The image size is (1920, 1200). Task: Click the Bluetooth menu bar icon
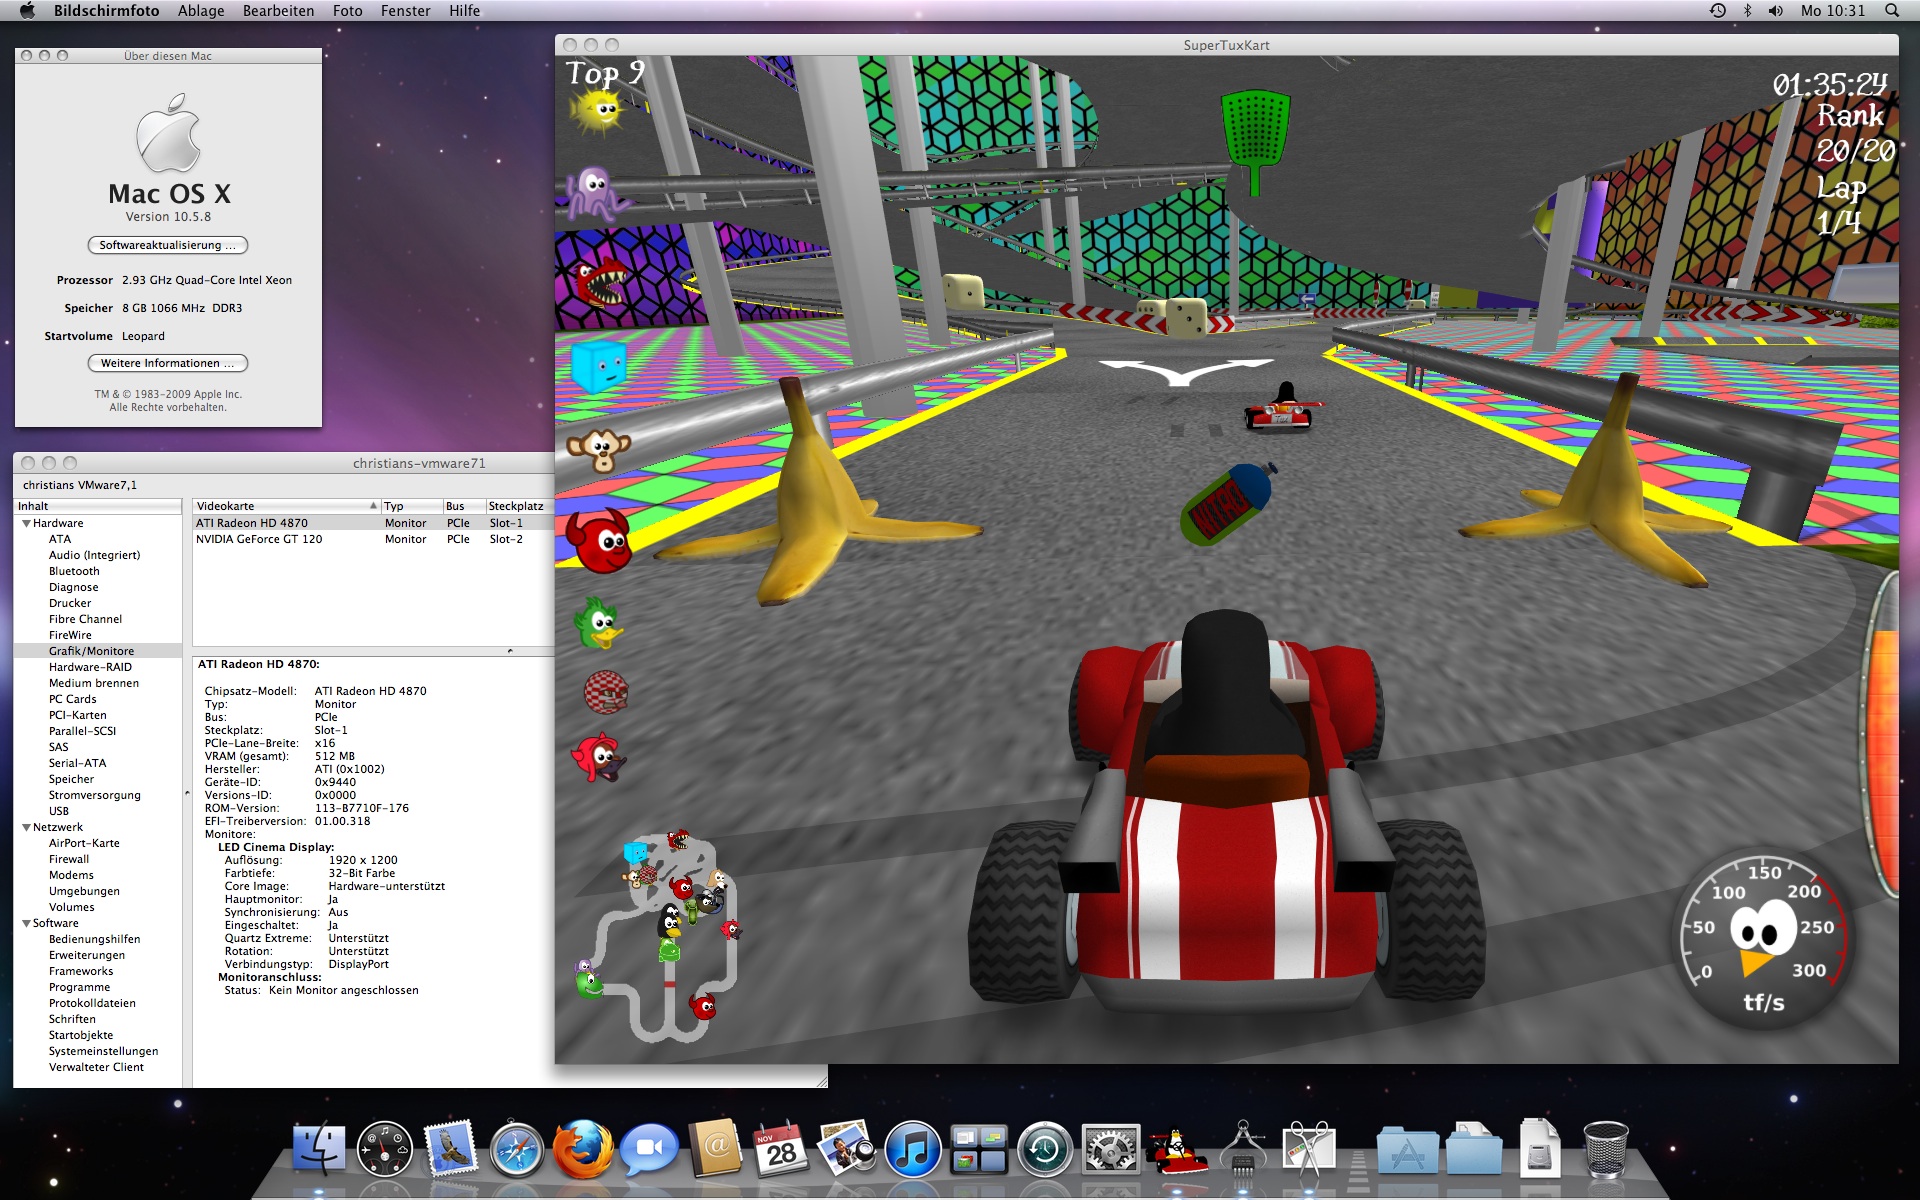[1747, 10]
